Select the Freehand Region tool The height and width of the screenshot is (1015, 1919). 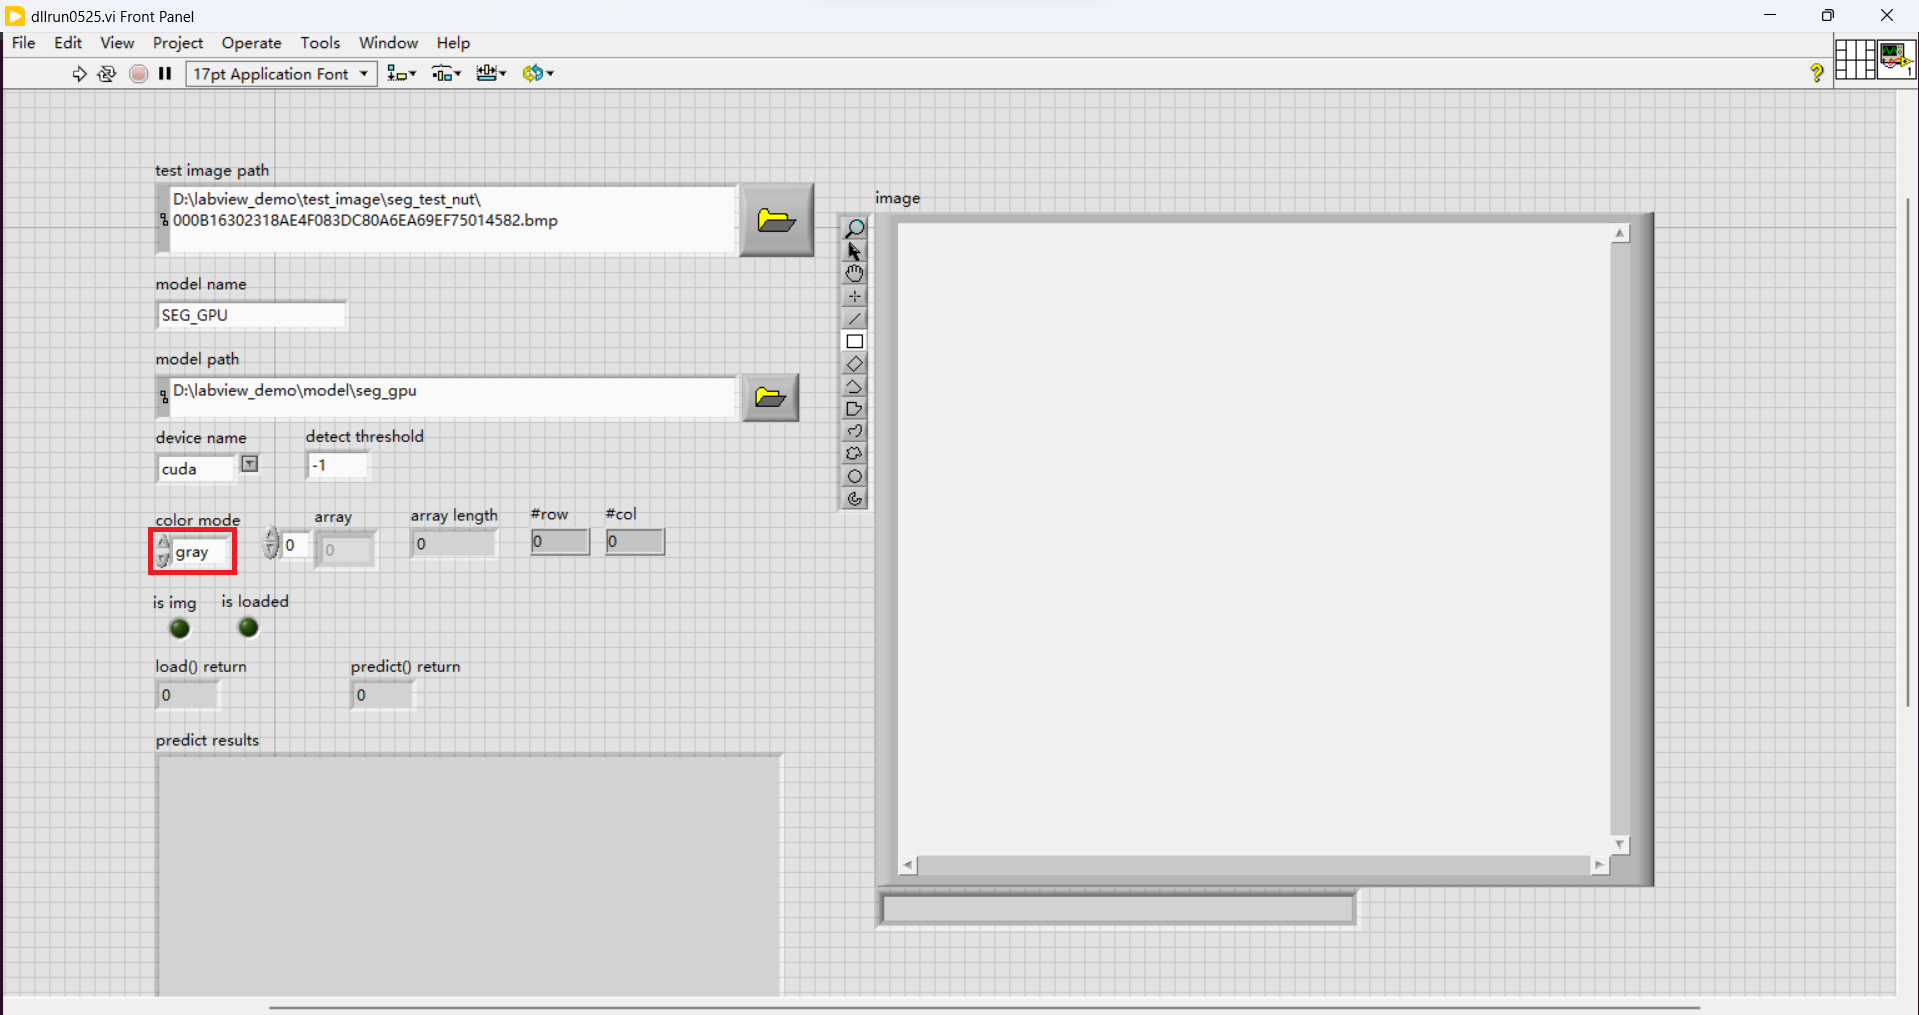click(x=854, y=453)
